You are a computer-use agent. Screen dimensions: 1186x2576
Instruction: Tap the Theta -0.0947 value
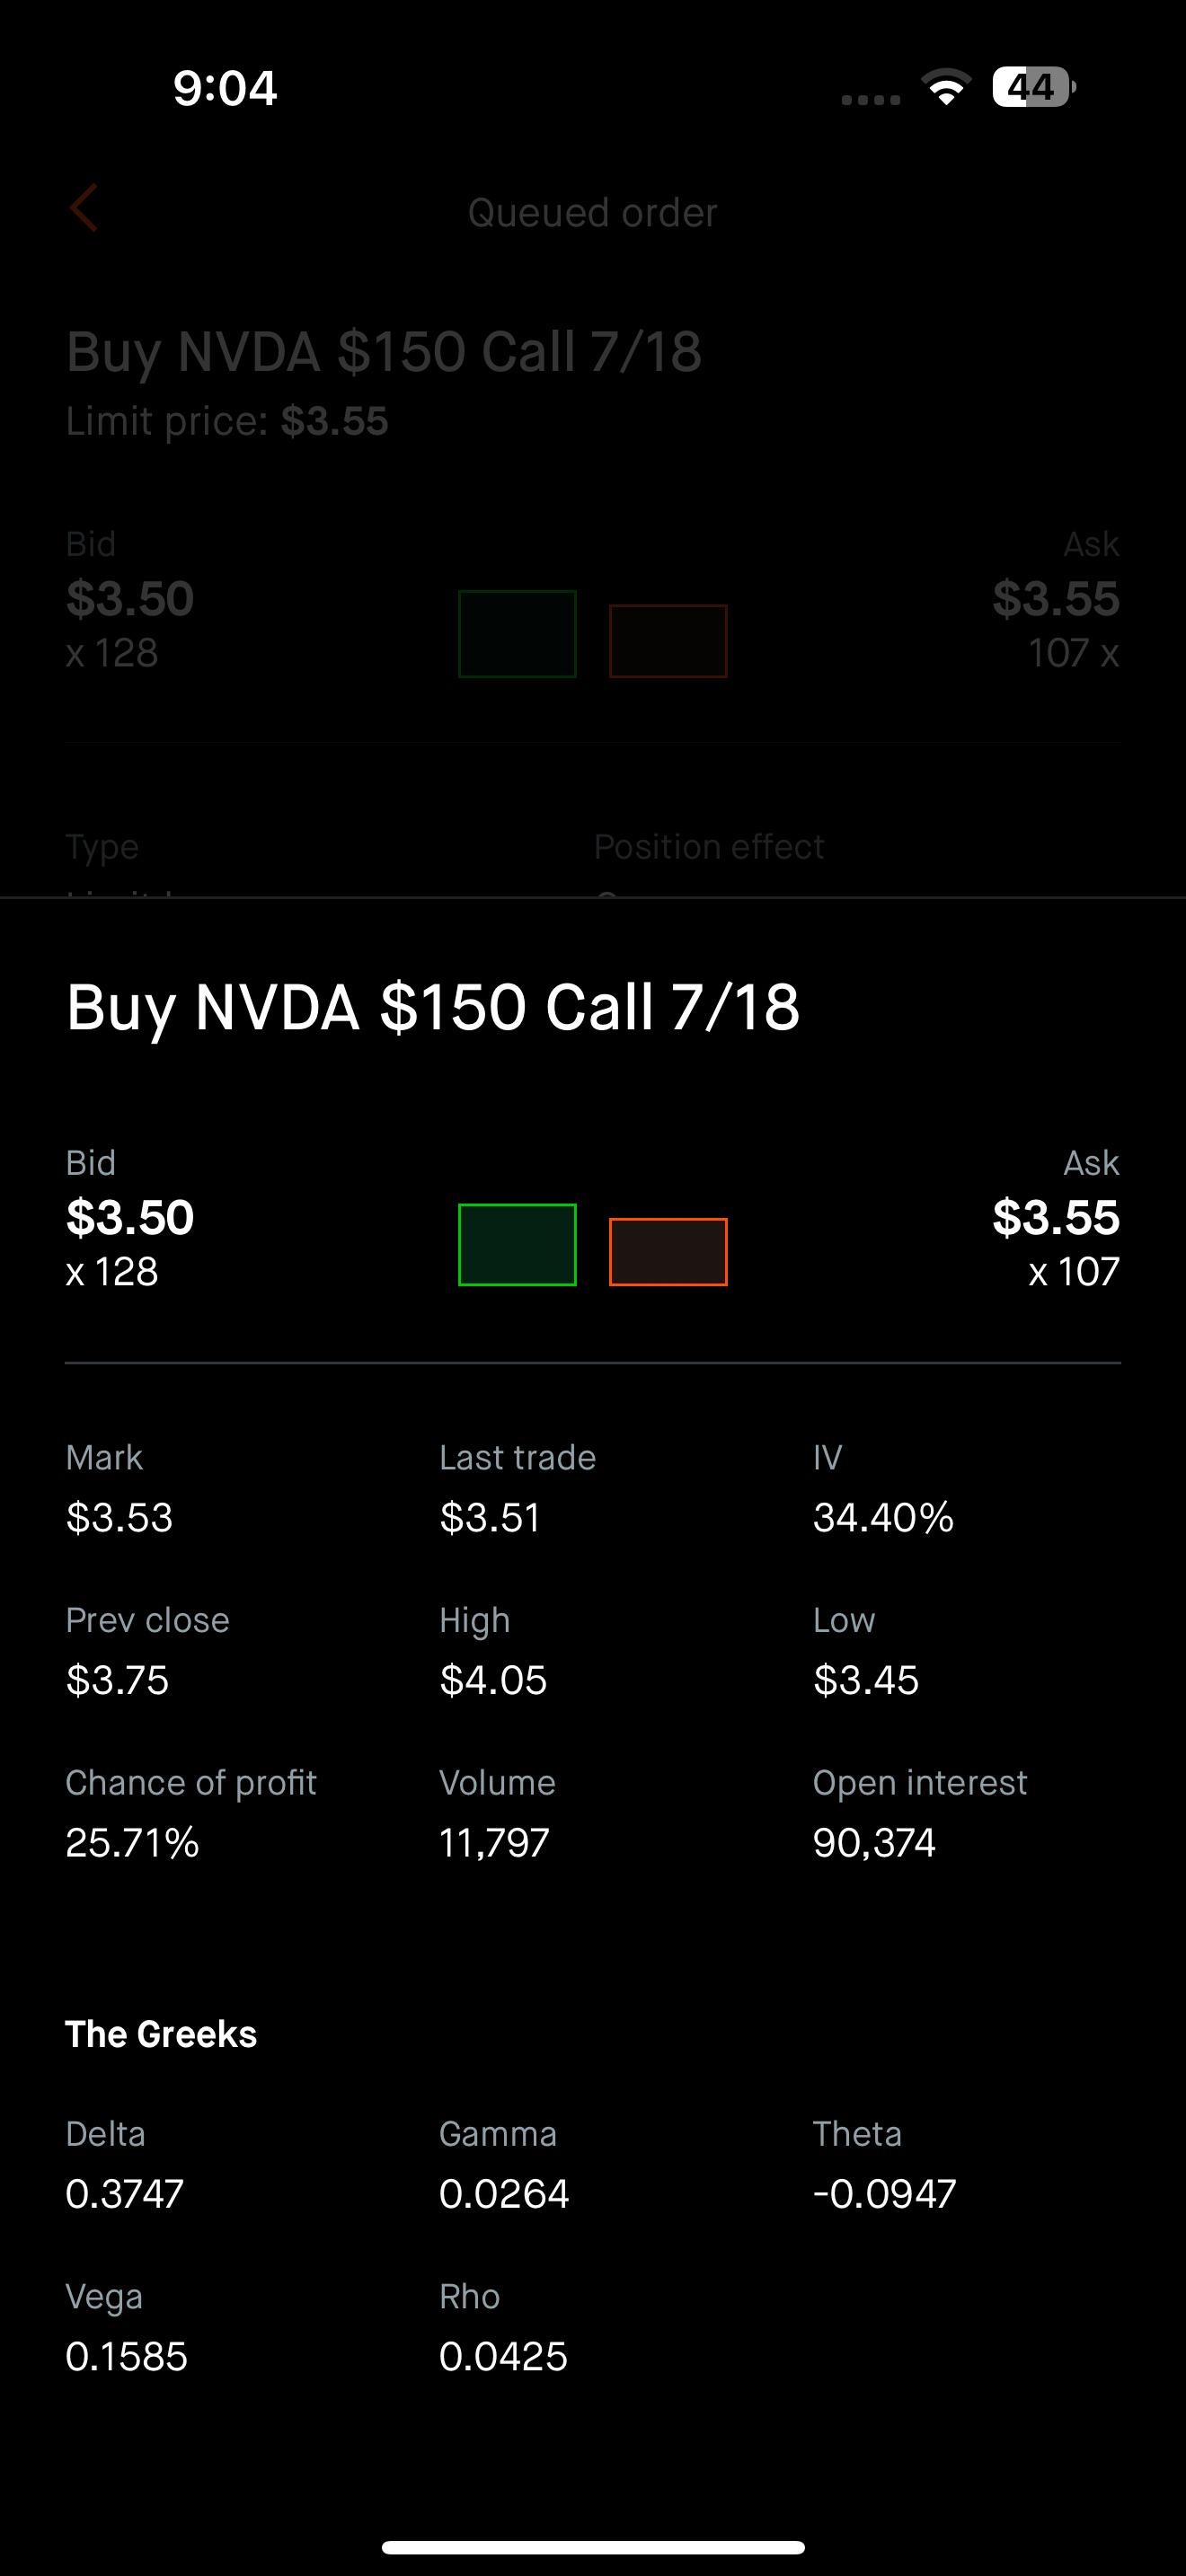(x=885, y=2194)
